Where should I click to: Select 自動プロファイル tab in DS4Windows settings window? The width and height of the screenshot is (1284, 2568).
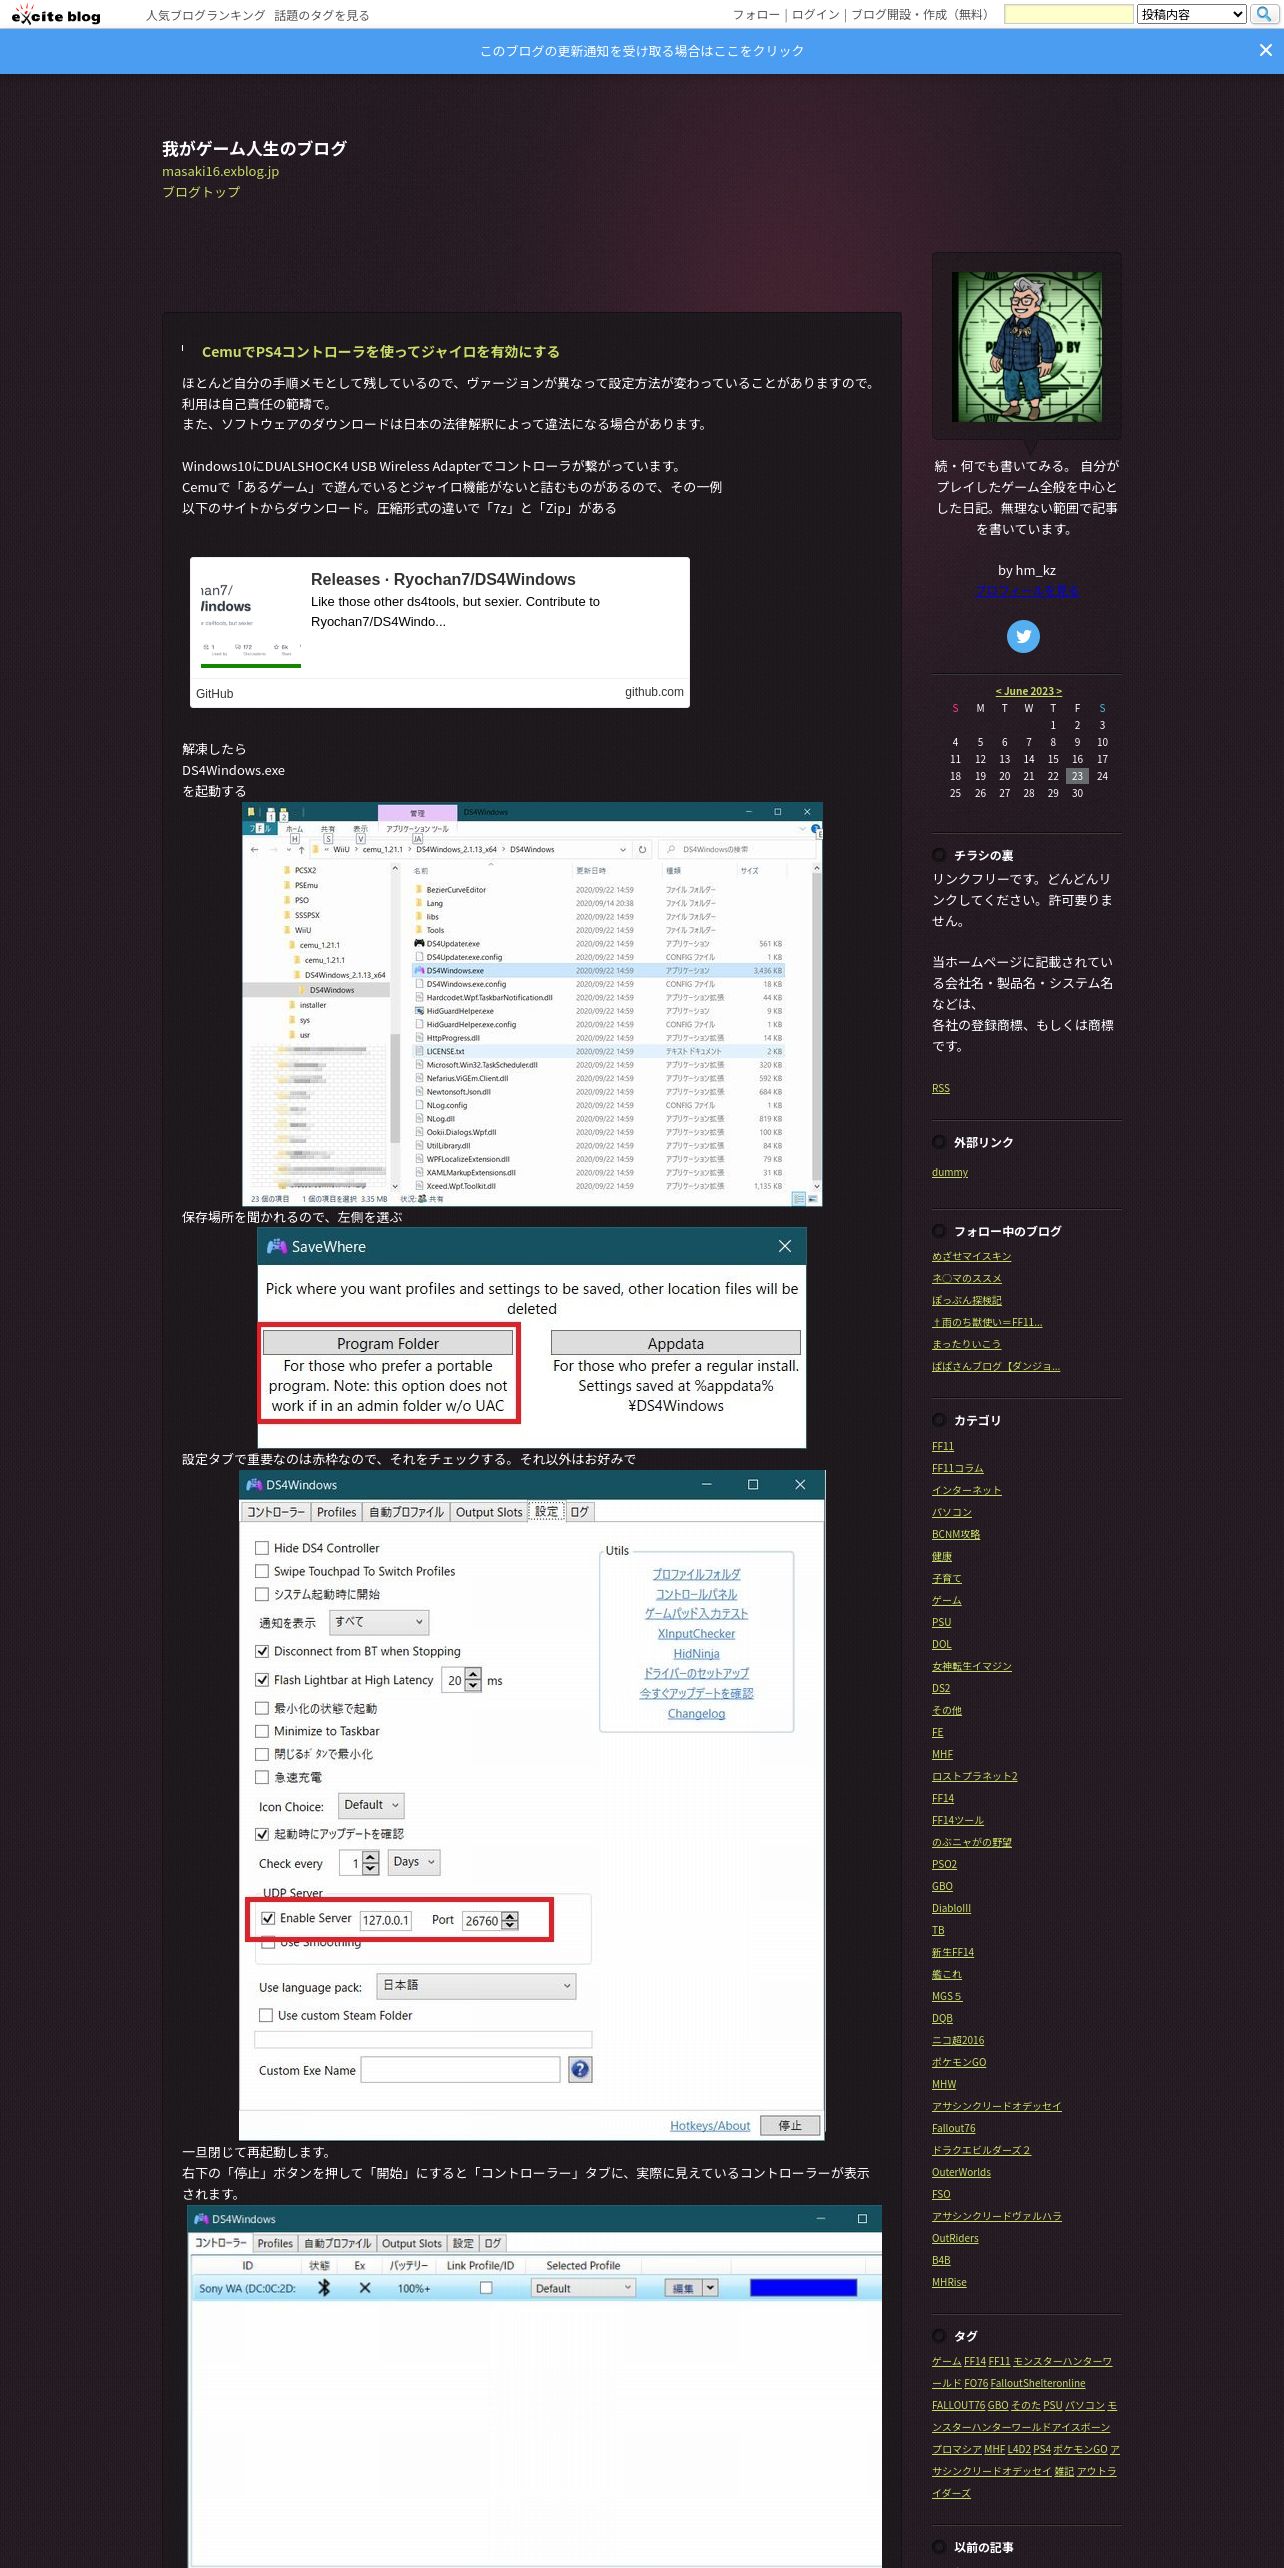(406, 1512)
